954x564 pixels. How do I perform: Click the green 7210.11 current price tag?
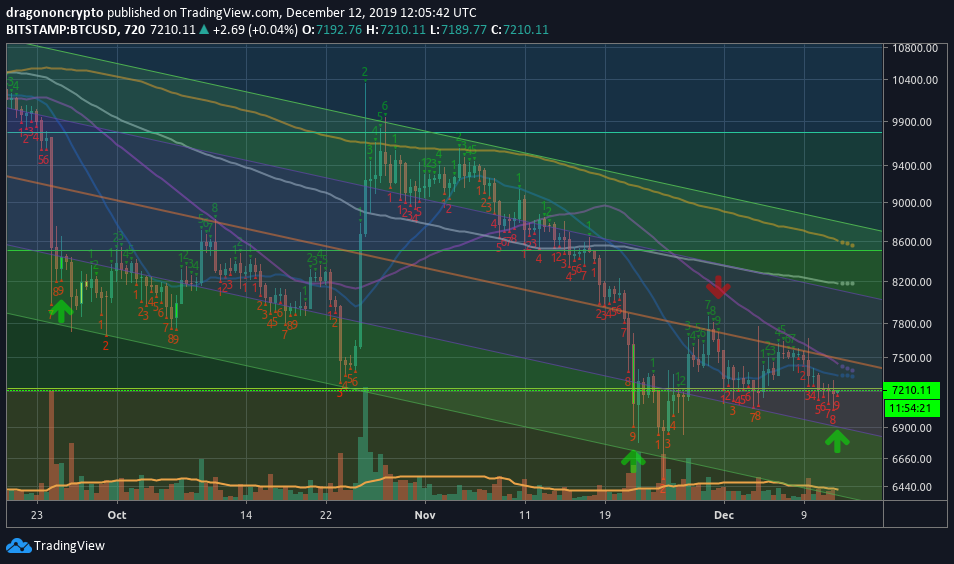pos(911,390)
